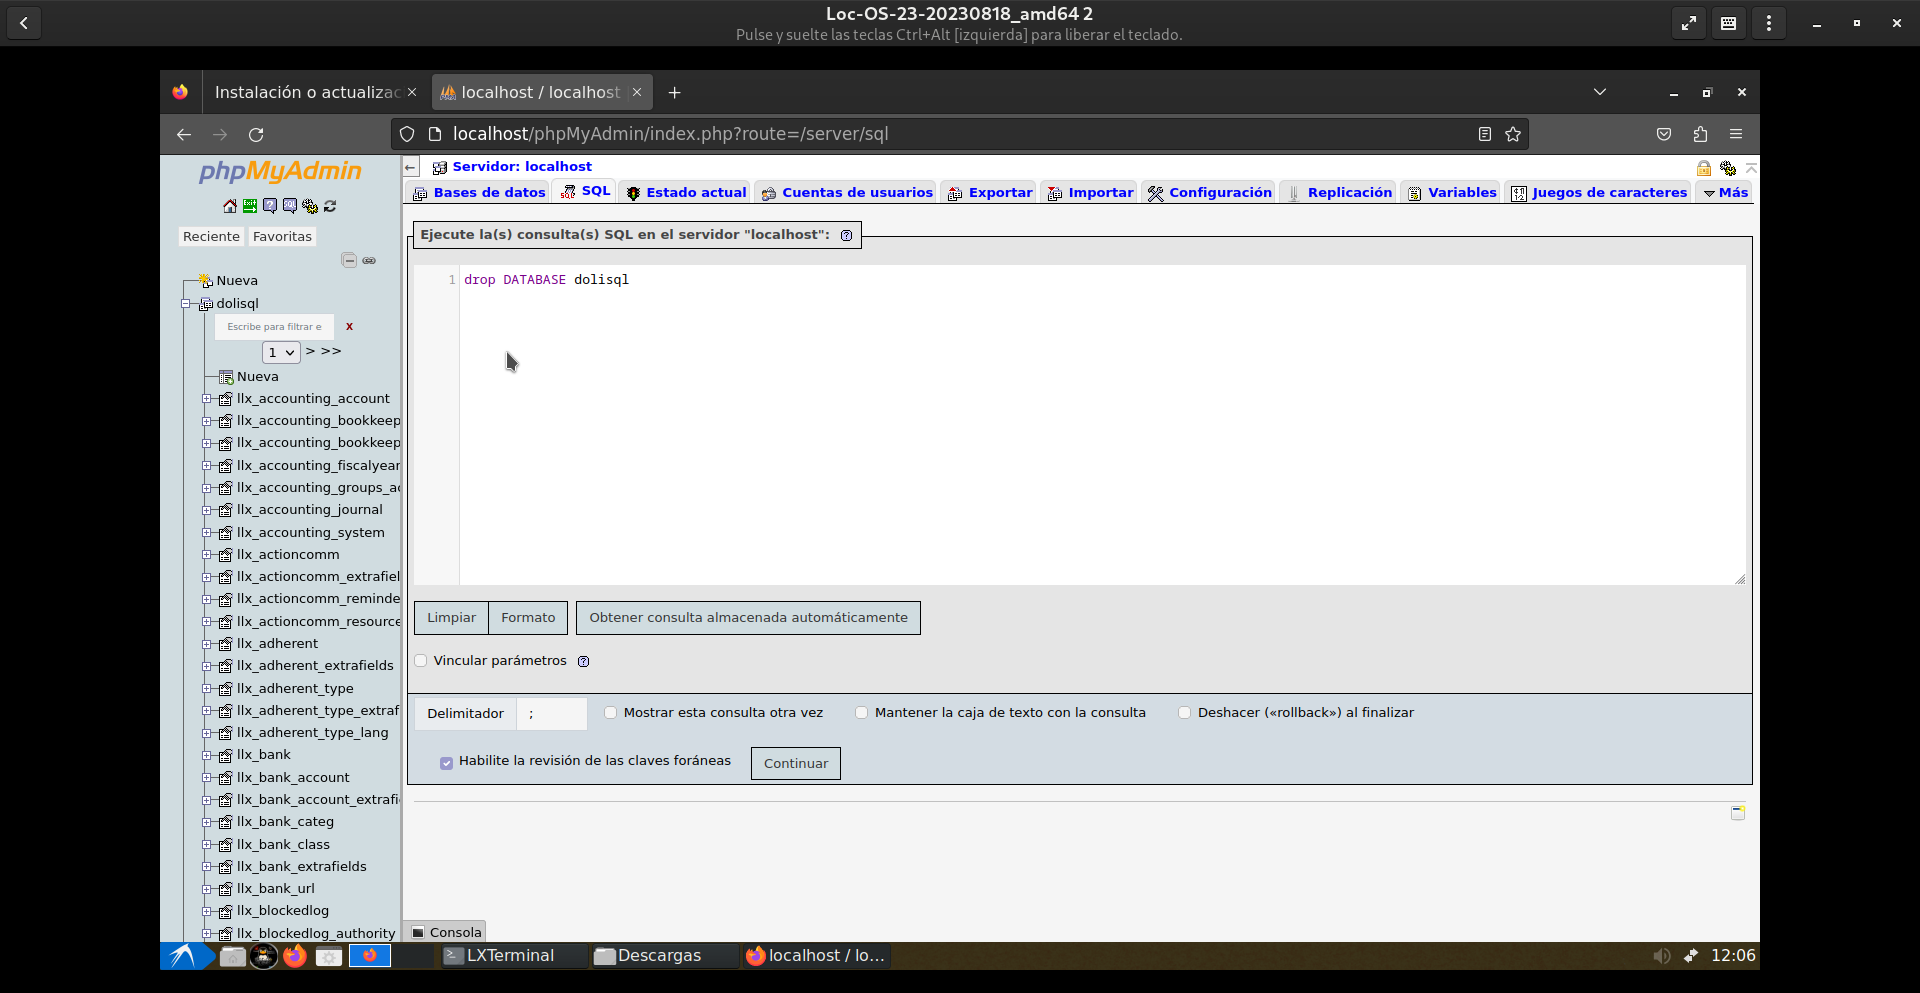The height and width of the screenshot is (993, 1920).
Task: Click the link with main panel icon
Action: pyautogui.click(x=369, y=261)
